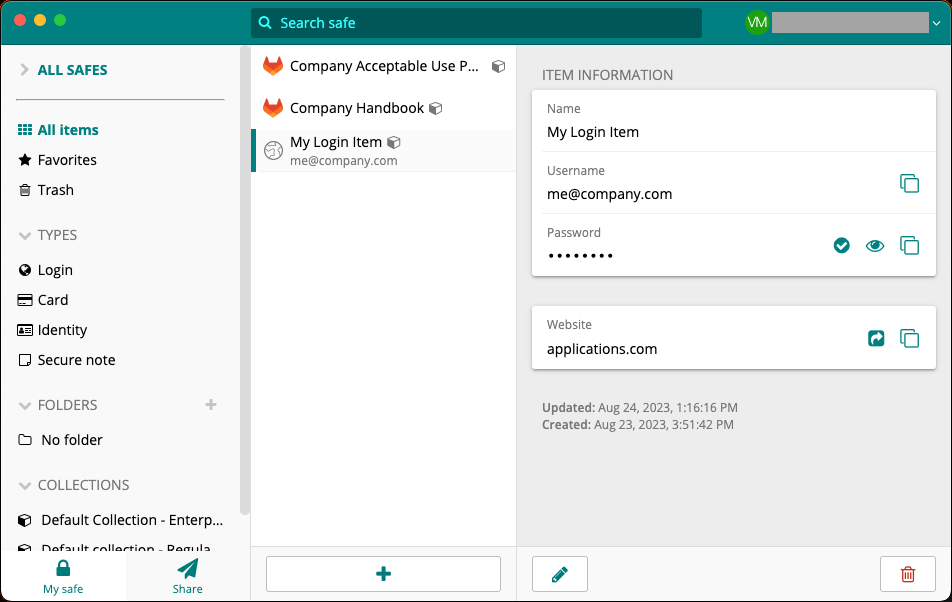The height and width of the screenshot is (602, 952).
Task: Expand the ALL SAFES list
Action: pyautogui.click(x=25, y=70)
